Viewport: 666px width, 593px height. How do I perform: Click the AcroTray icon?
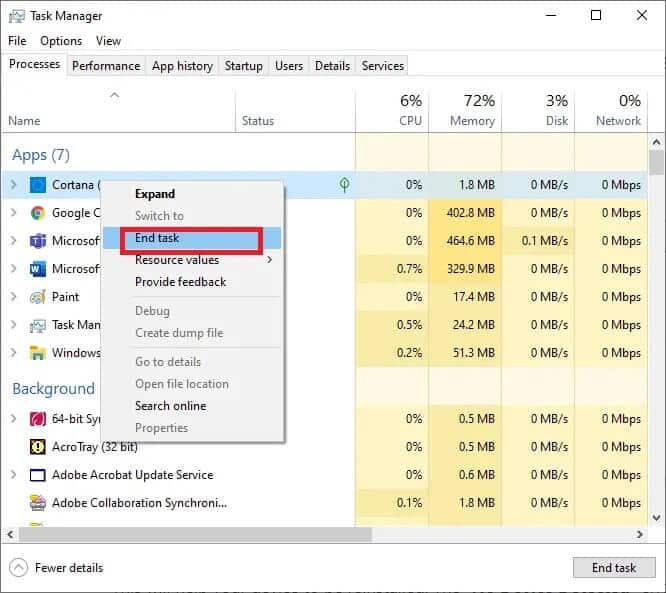coord(38,447)
